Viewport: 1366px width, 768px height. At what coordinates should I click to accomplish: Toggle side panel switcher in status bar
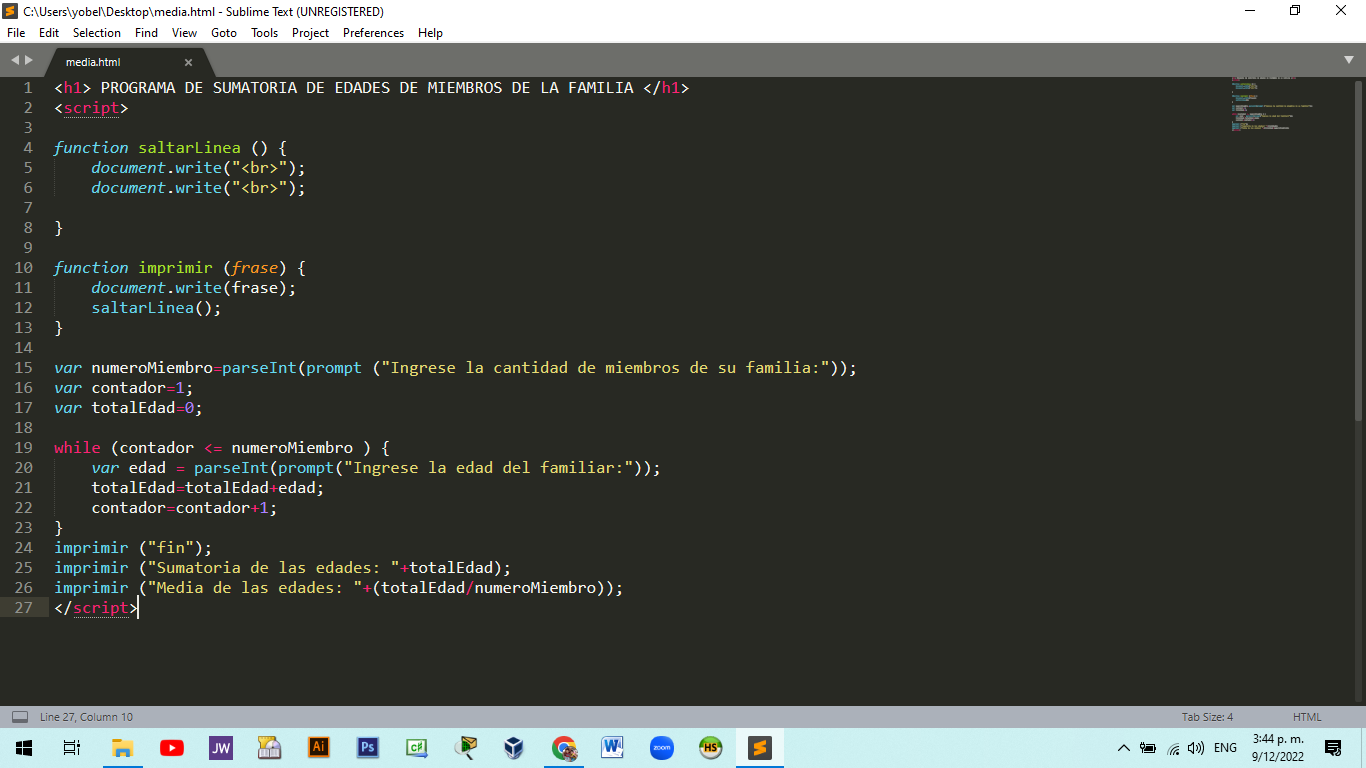pos(19,717)
